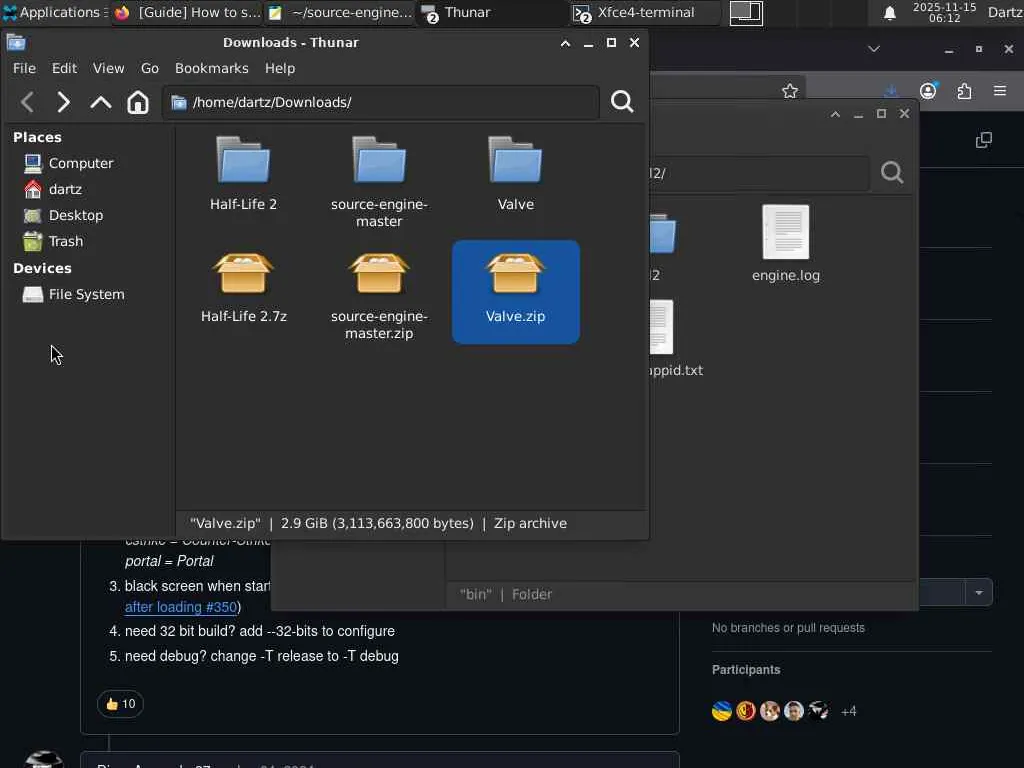Open browser downloads arrow icon
This screenshot has height=768, width=1024.
[891, 91]
